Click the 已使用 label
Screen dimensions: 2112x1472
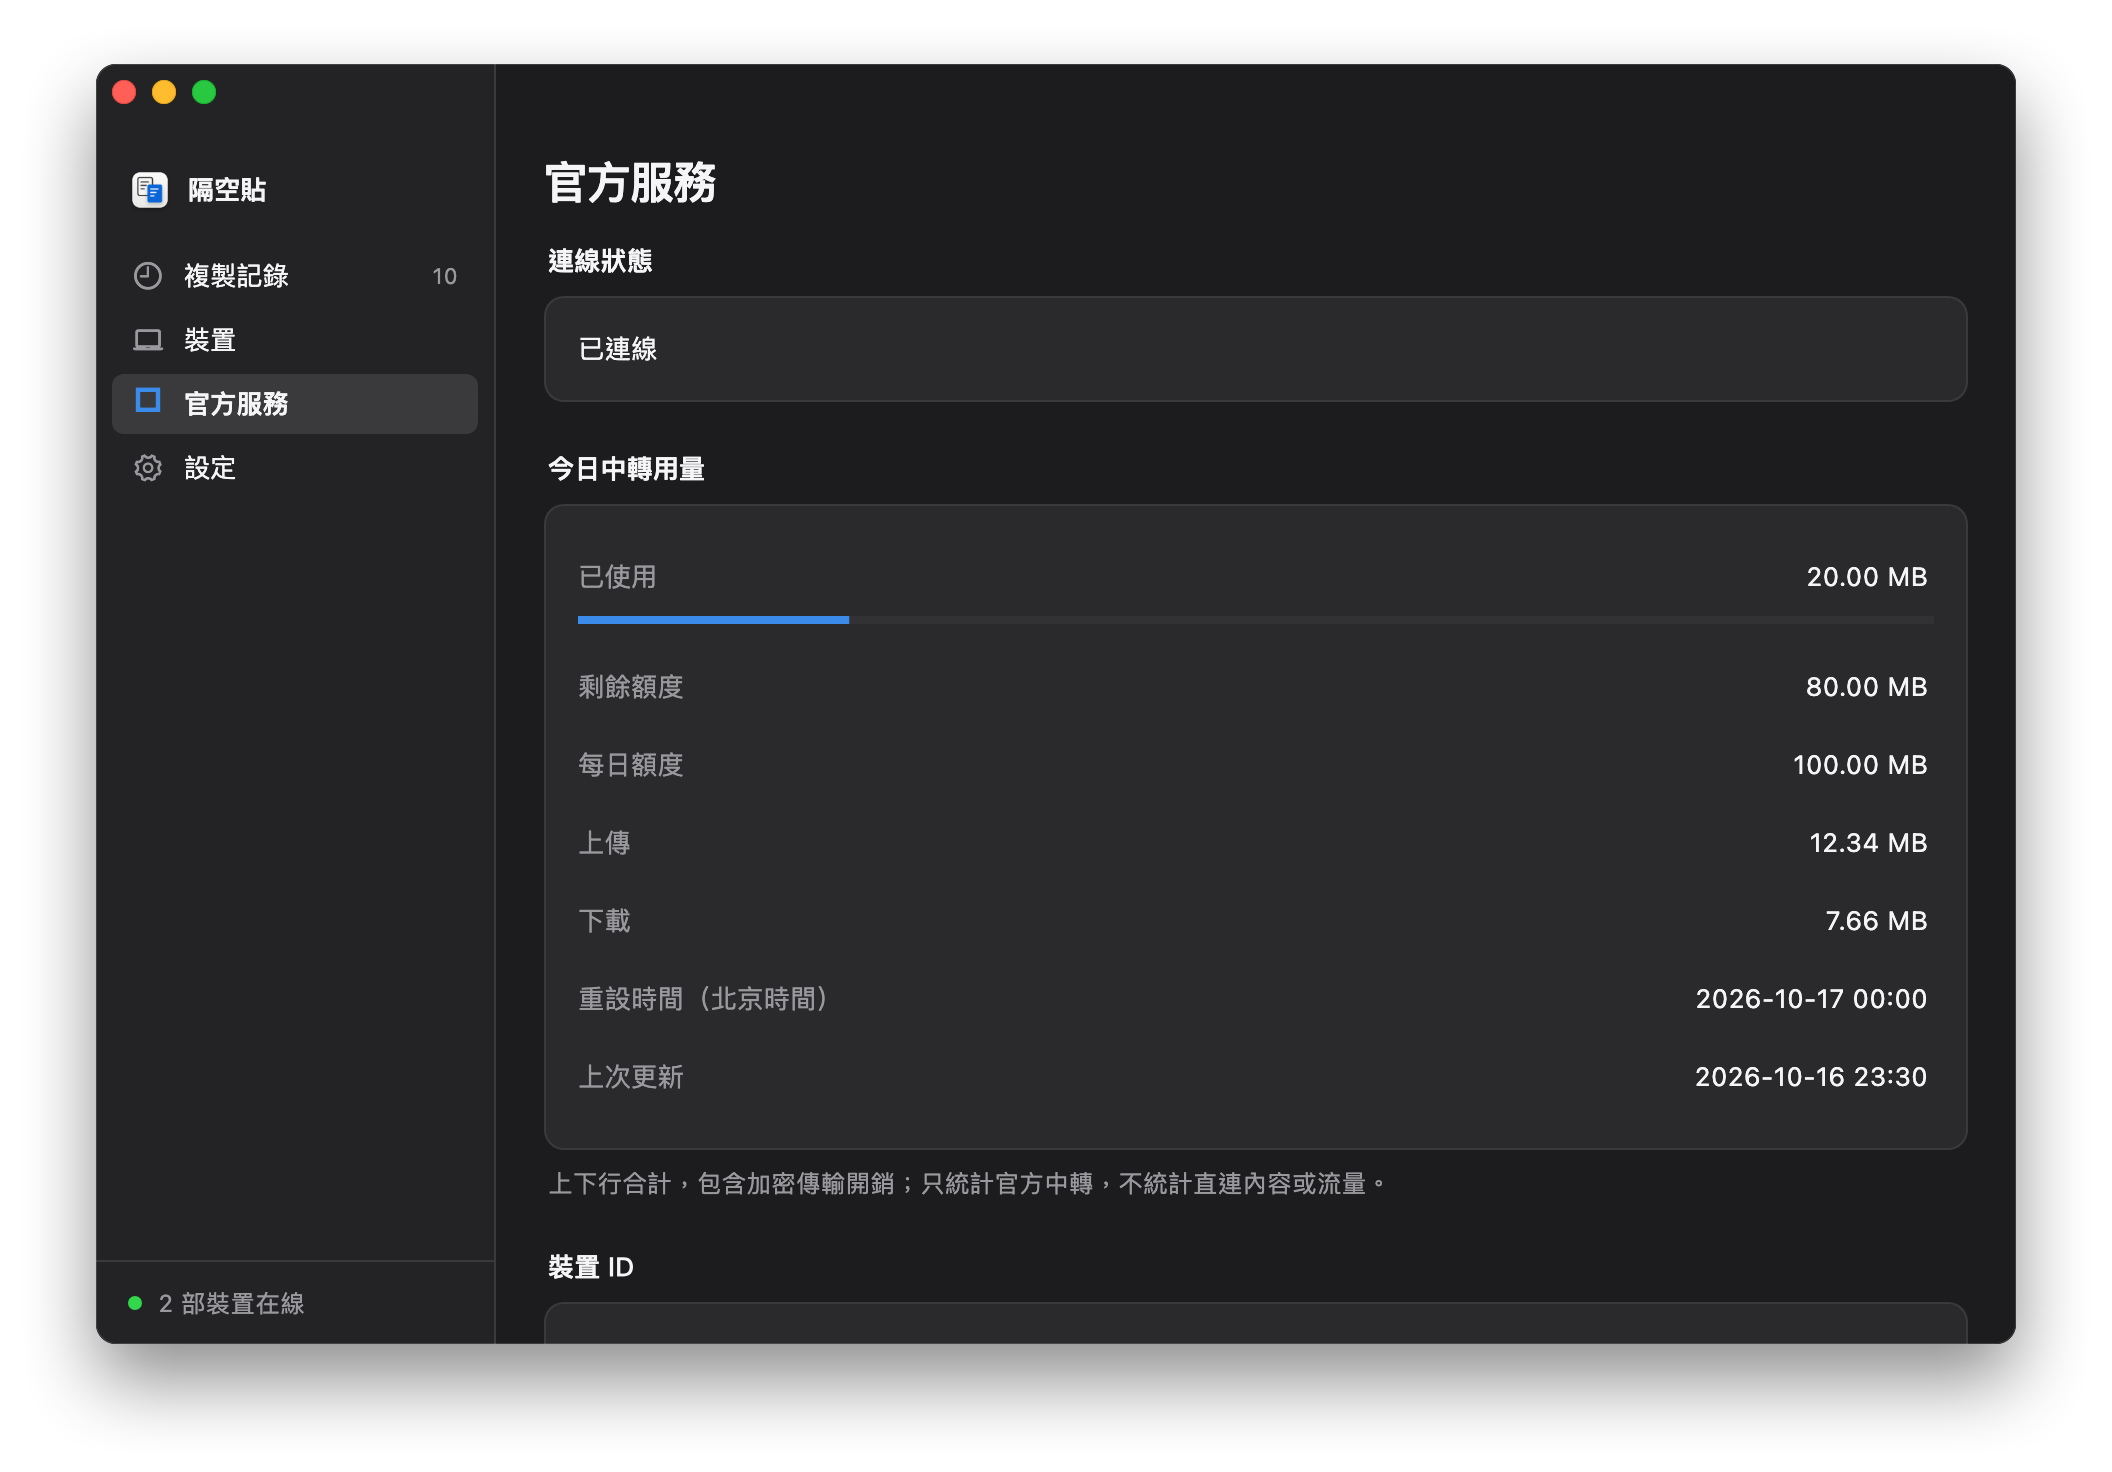tap(618, 577)
